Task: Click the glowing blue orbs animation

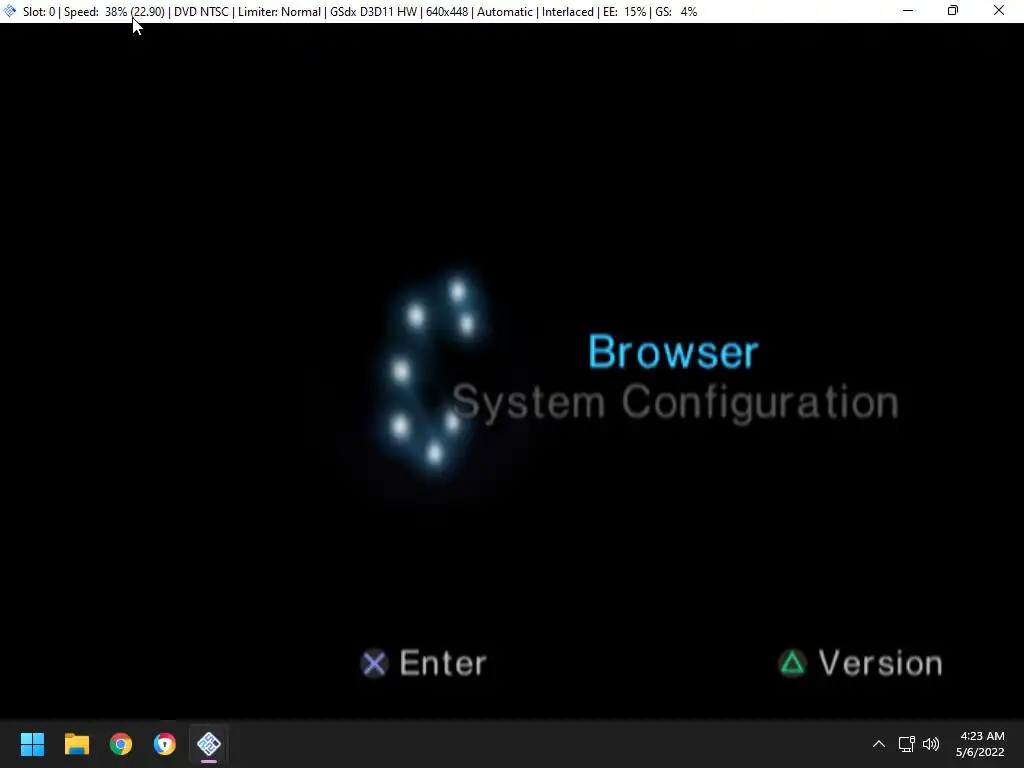Action: pos(432,372)
